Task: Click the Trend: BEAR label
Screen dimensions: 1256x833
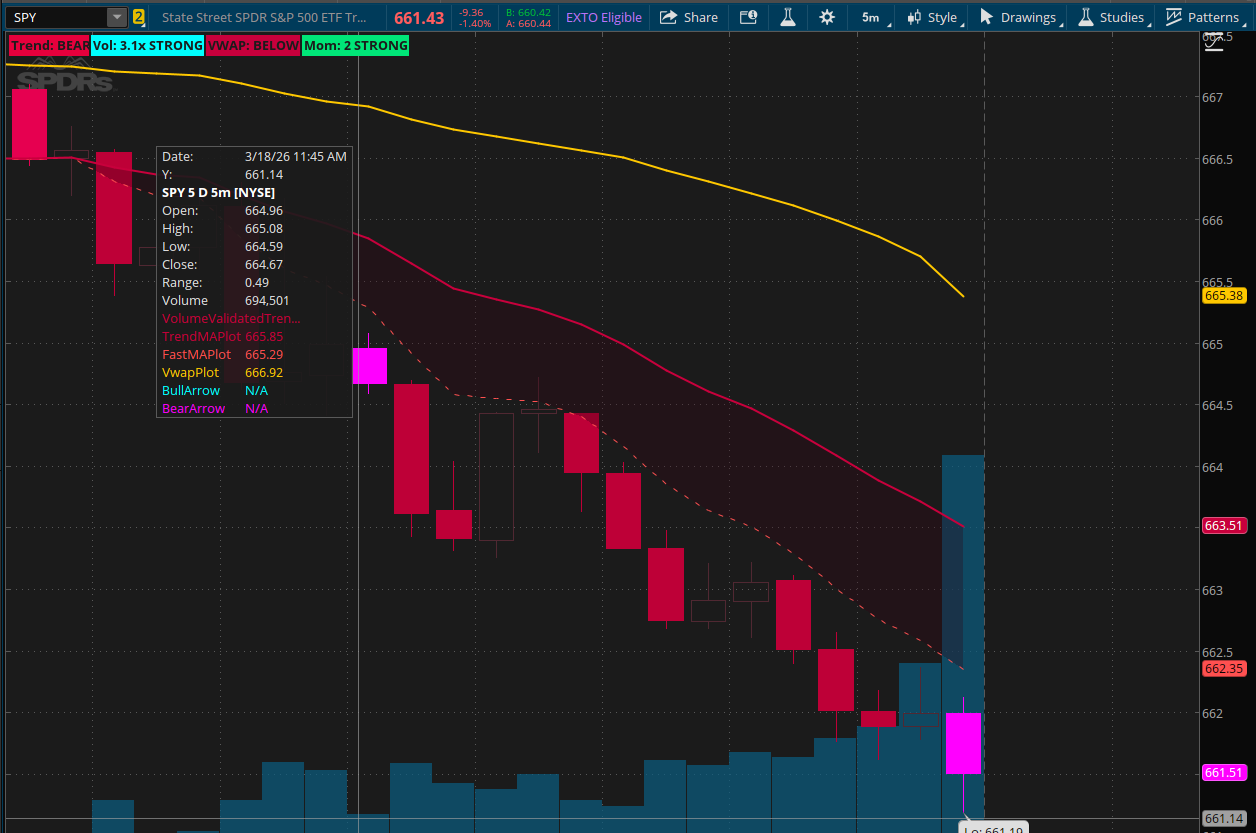Action: 49,45
